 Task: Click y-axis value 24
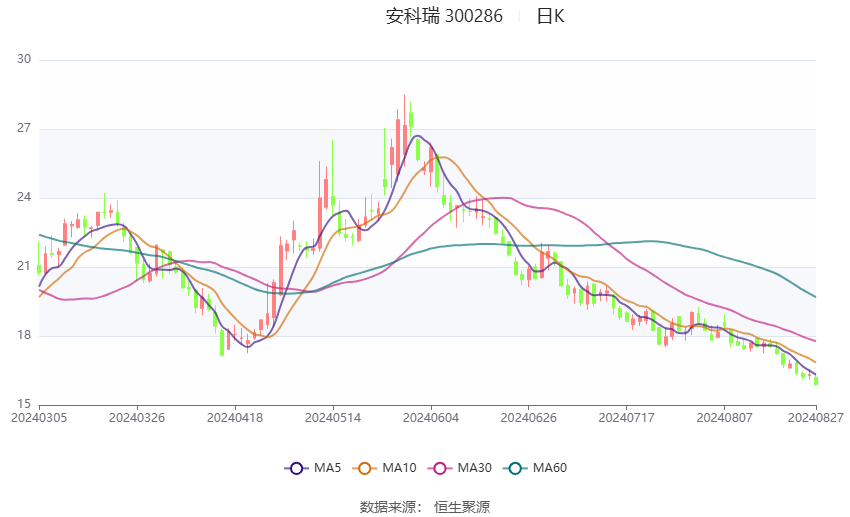coord(24,197)
